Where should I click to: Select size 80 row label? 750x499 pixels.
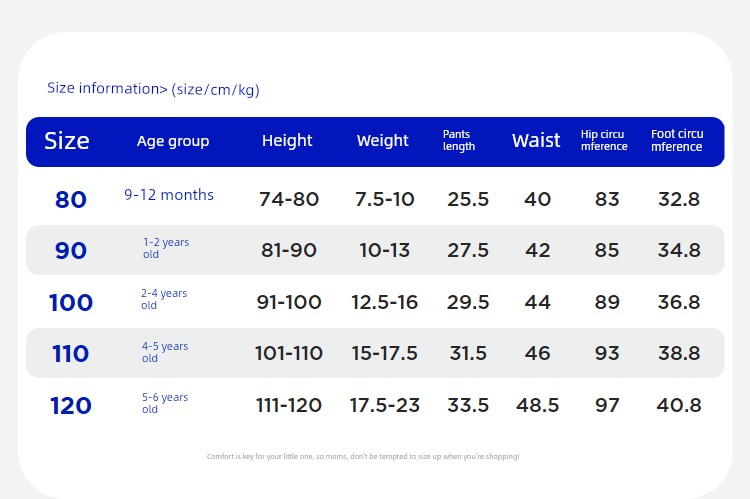pyautogui.click(x=71, y=200)
